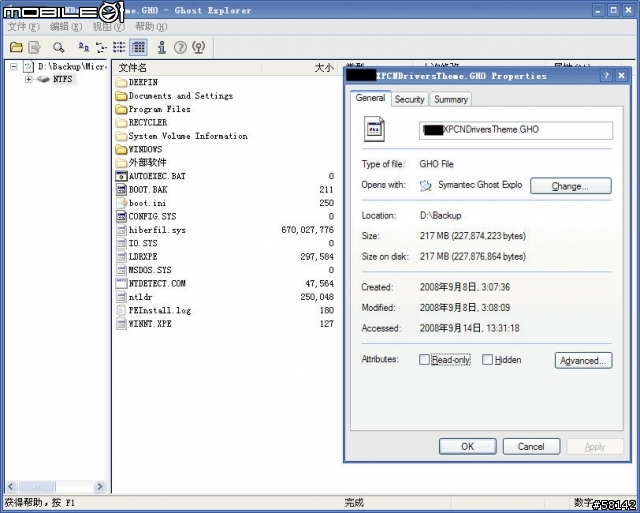Select the IO.SYS file row
The image size is (640, 513).
click(224, 243)
